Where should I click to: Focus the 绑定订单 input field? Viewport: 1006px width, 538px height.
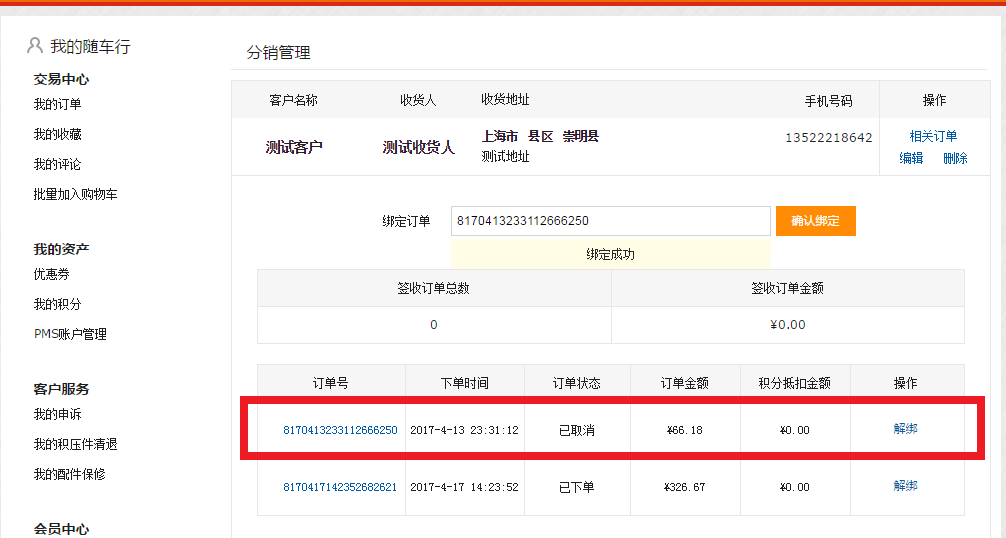pyautogui.click(x=610, y=221)
